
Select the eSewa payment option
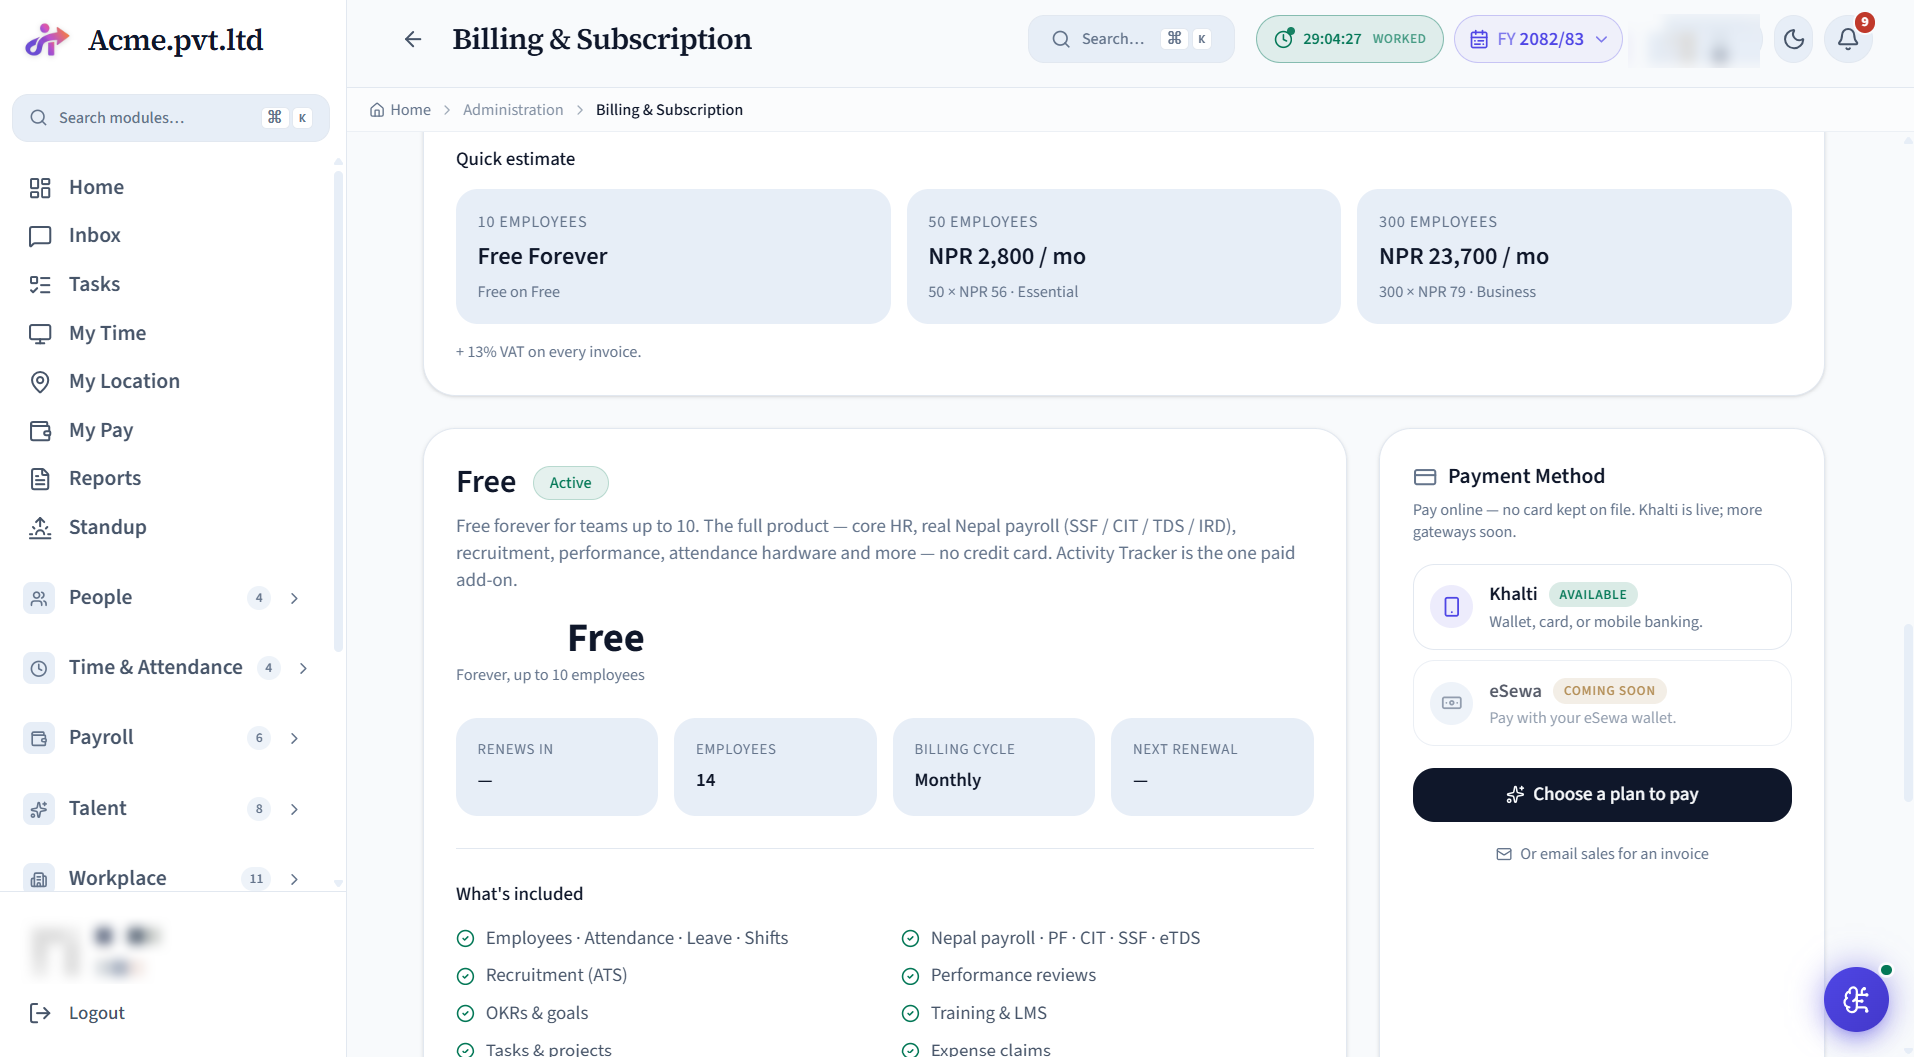point(1602,703)
